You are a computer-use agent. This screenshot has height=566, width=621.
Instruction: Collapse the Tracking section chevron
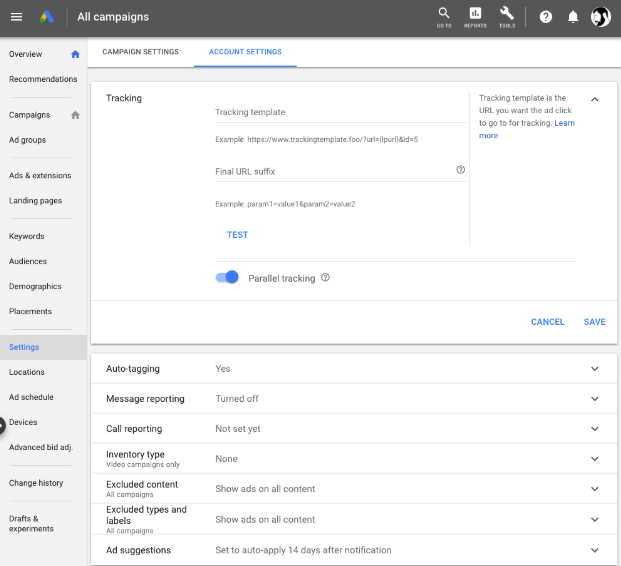(x=594, y=99)
